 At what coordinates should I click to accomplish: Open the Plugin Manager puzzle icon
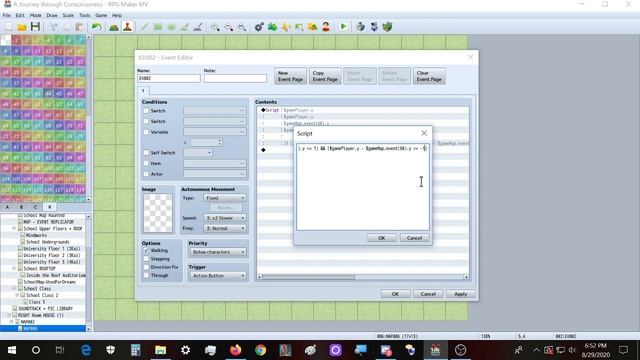tap(272, 27)
